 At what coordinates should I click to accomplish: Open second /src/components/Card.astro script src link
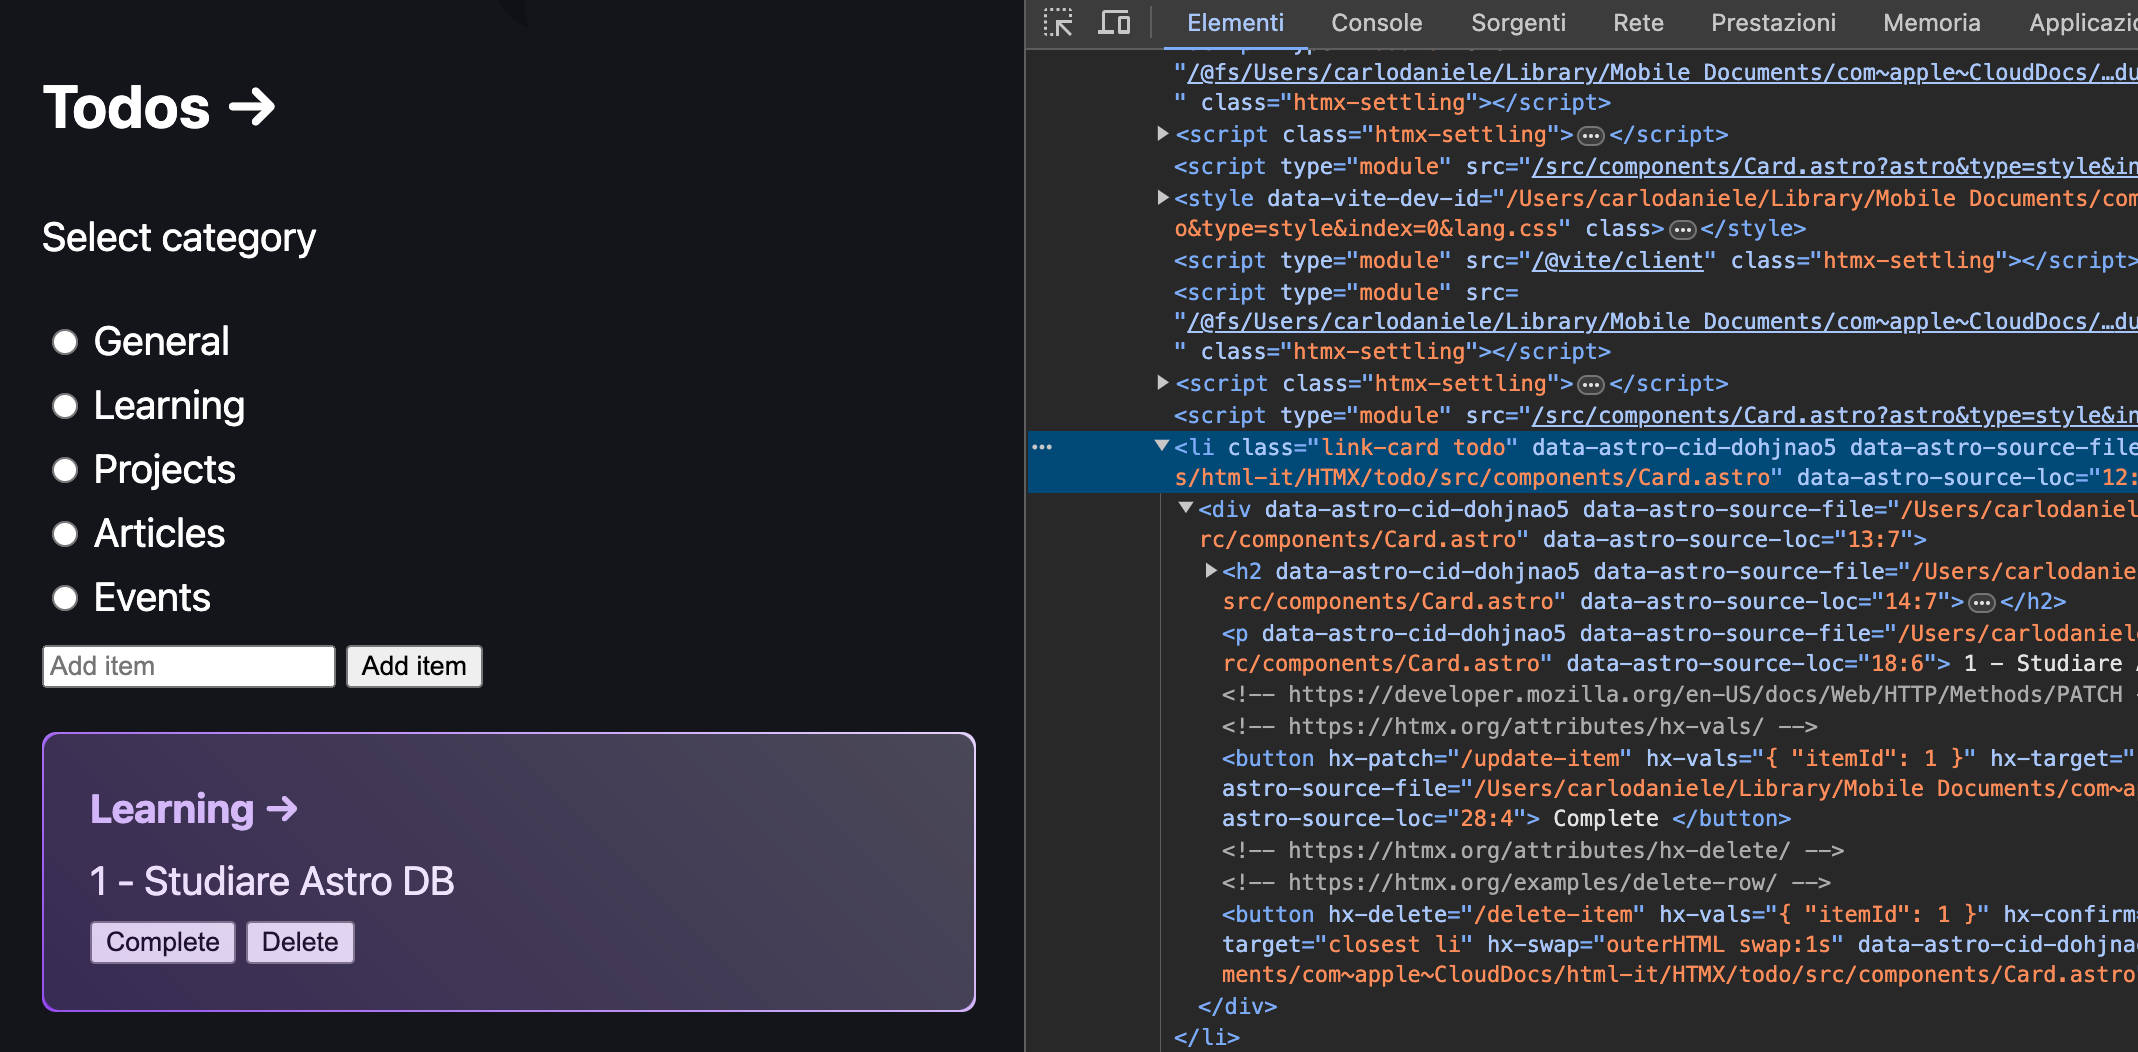click(1834, 415)
